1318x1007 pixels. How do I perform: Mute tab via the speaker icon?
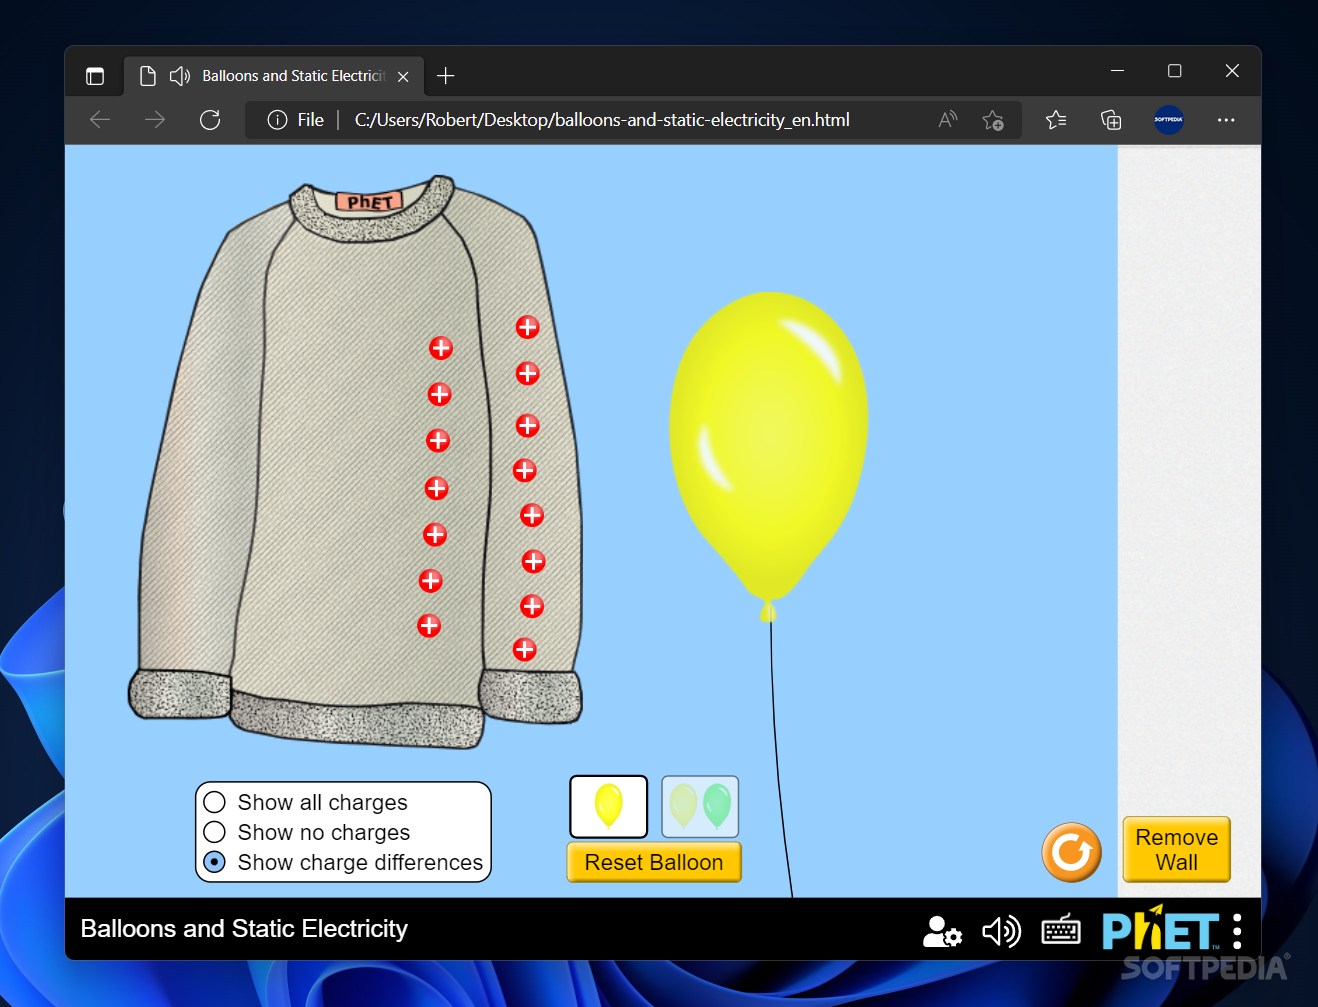point(180,76)
